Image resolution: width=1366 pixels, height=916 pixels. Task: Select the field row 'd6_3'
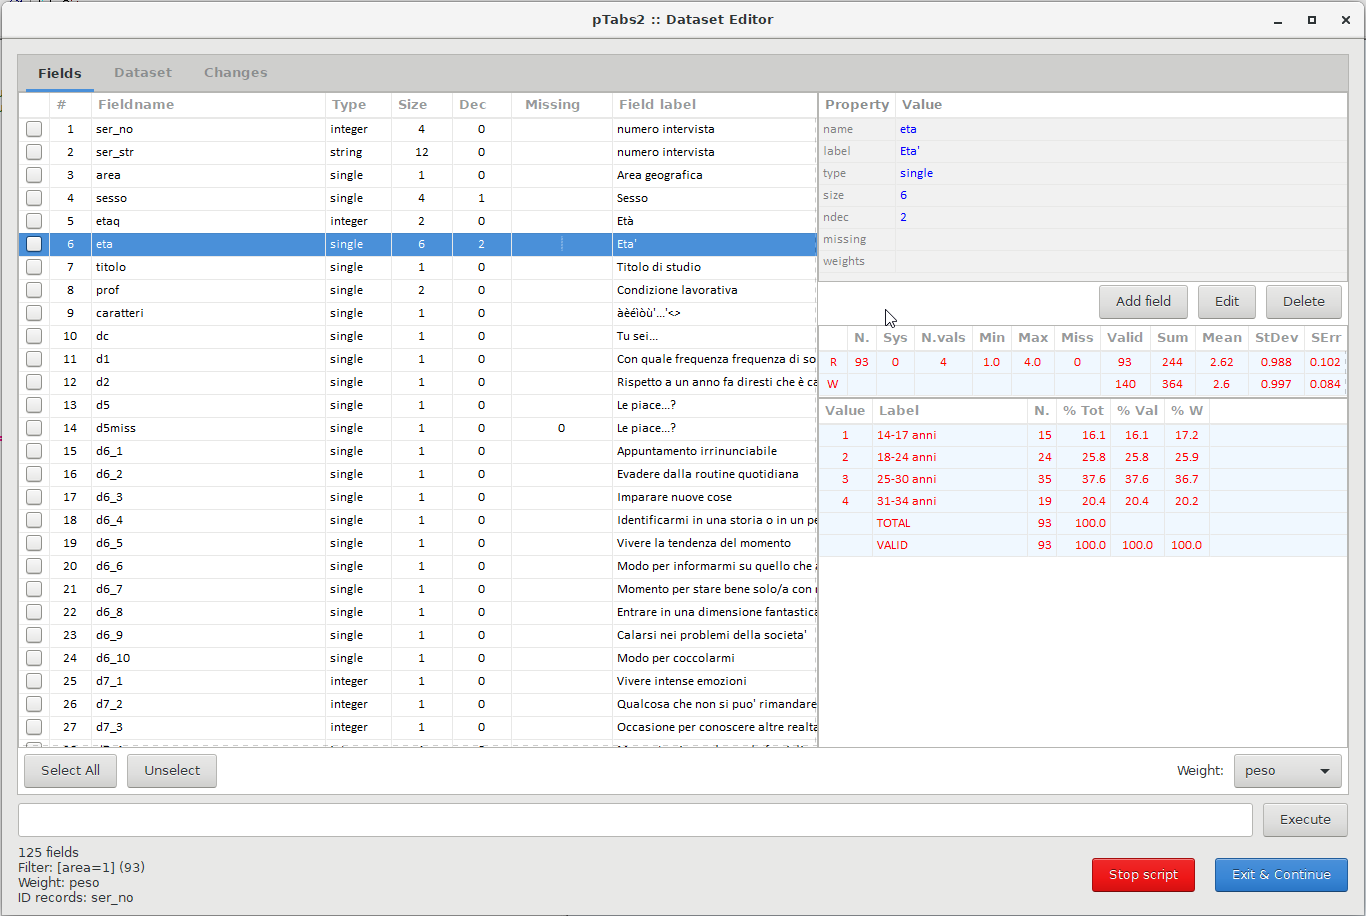coord(418,497)
